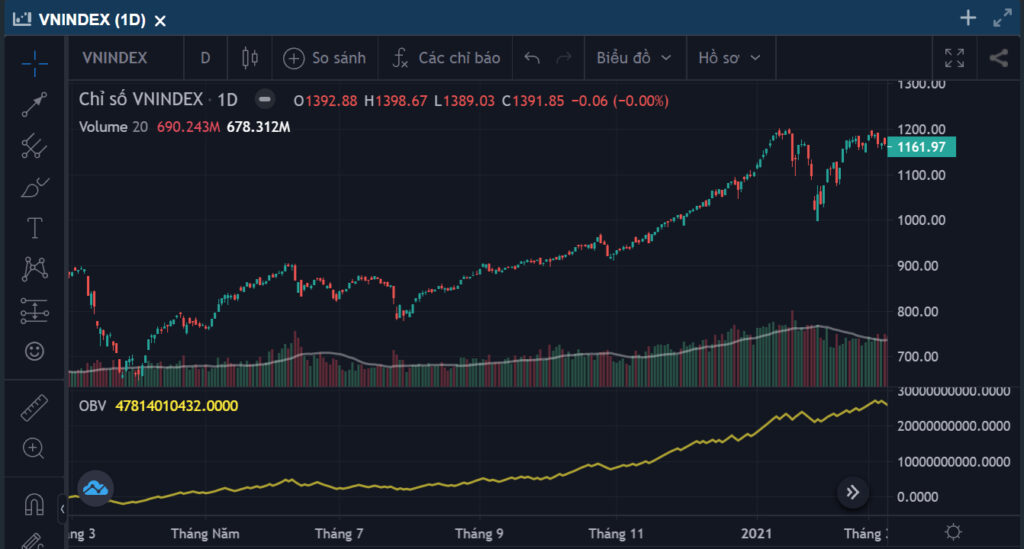The width and height of the screenshot is (1024, 549).
Task: Open chart settings gear on time axis
Action: point(953,532)
